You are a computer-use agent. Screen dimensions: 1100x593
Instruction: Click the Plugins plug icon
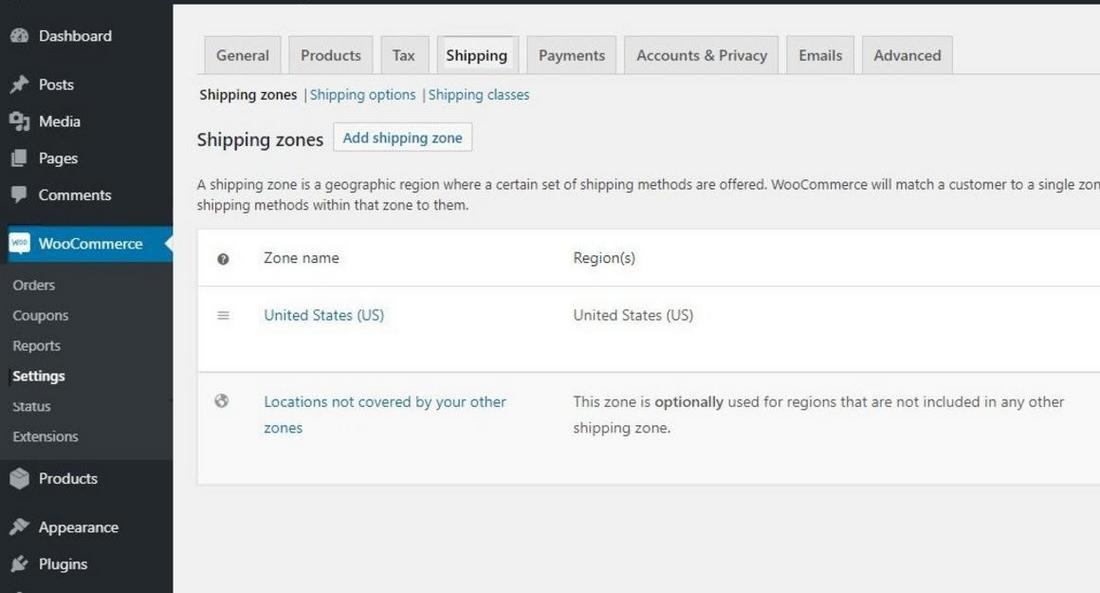click(x=19, y=565)
